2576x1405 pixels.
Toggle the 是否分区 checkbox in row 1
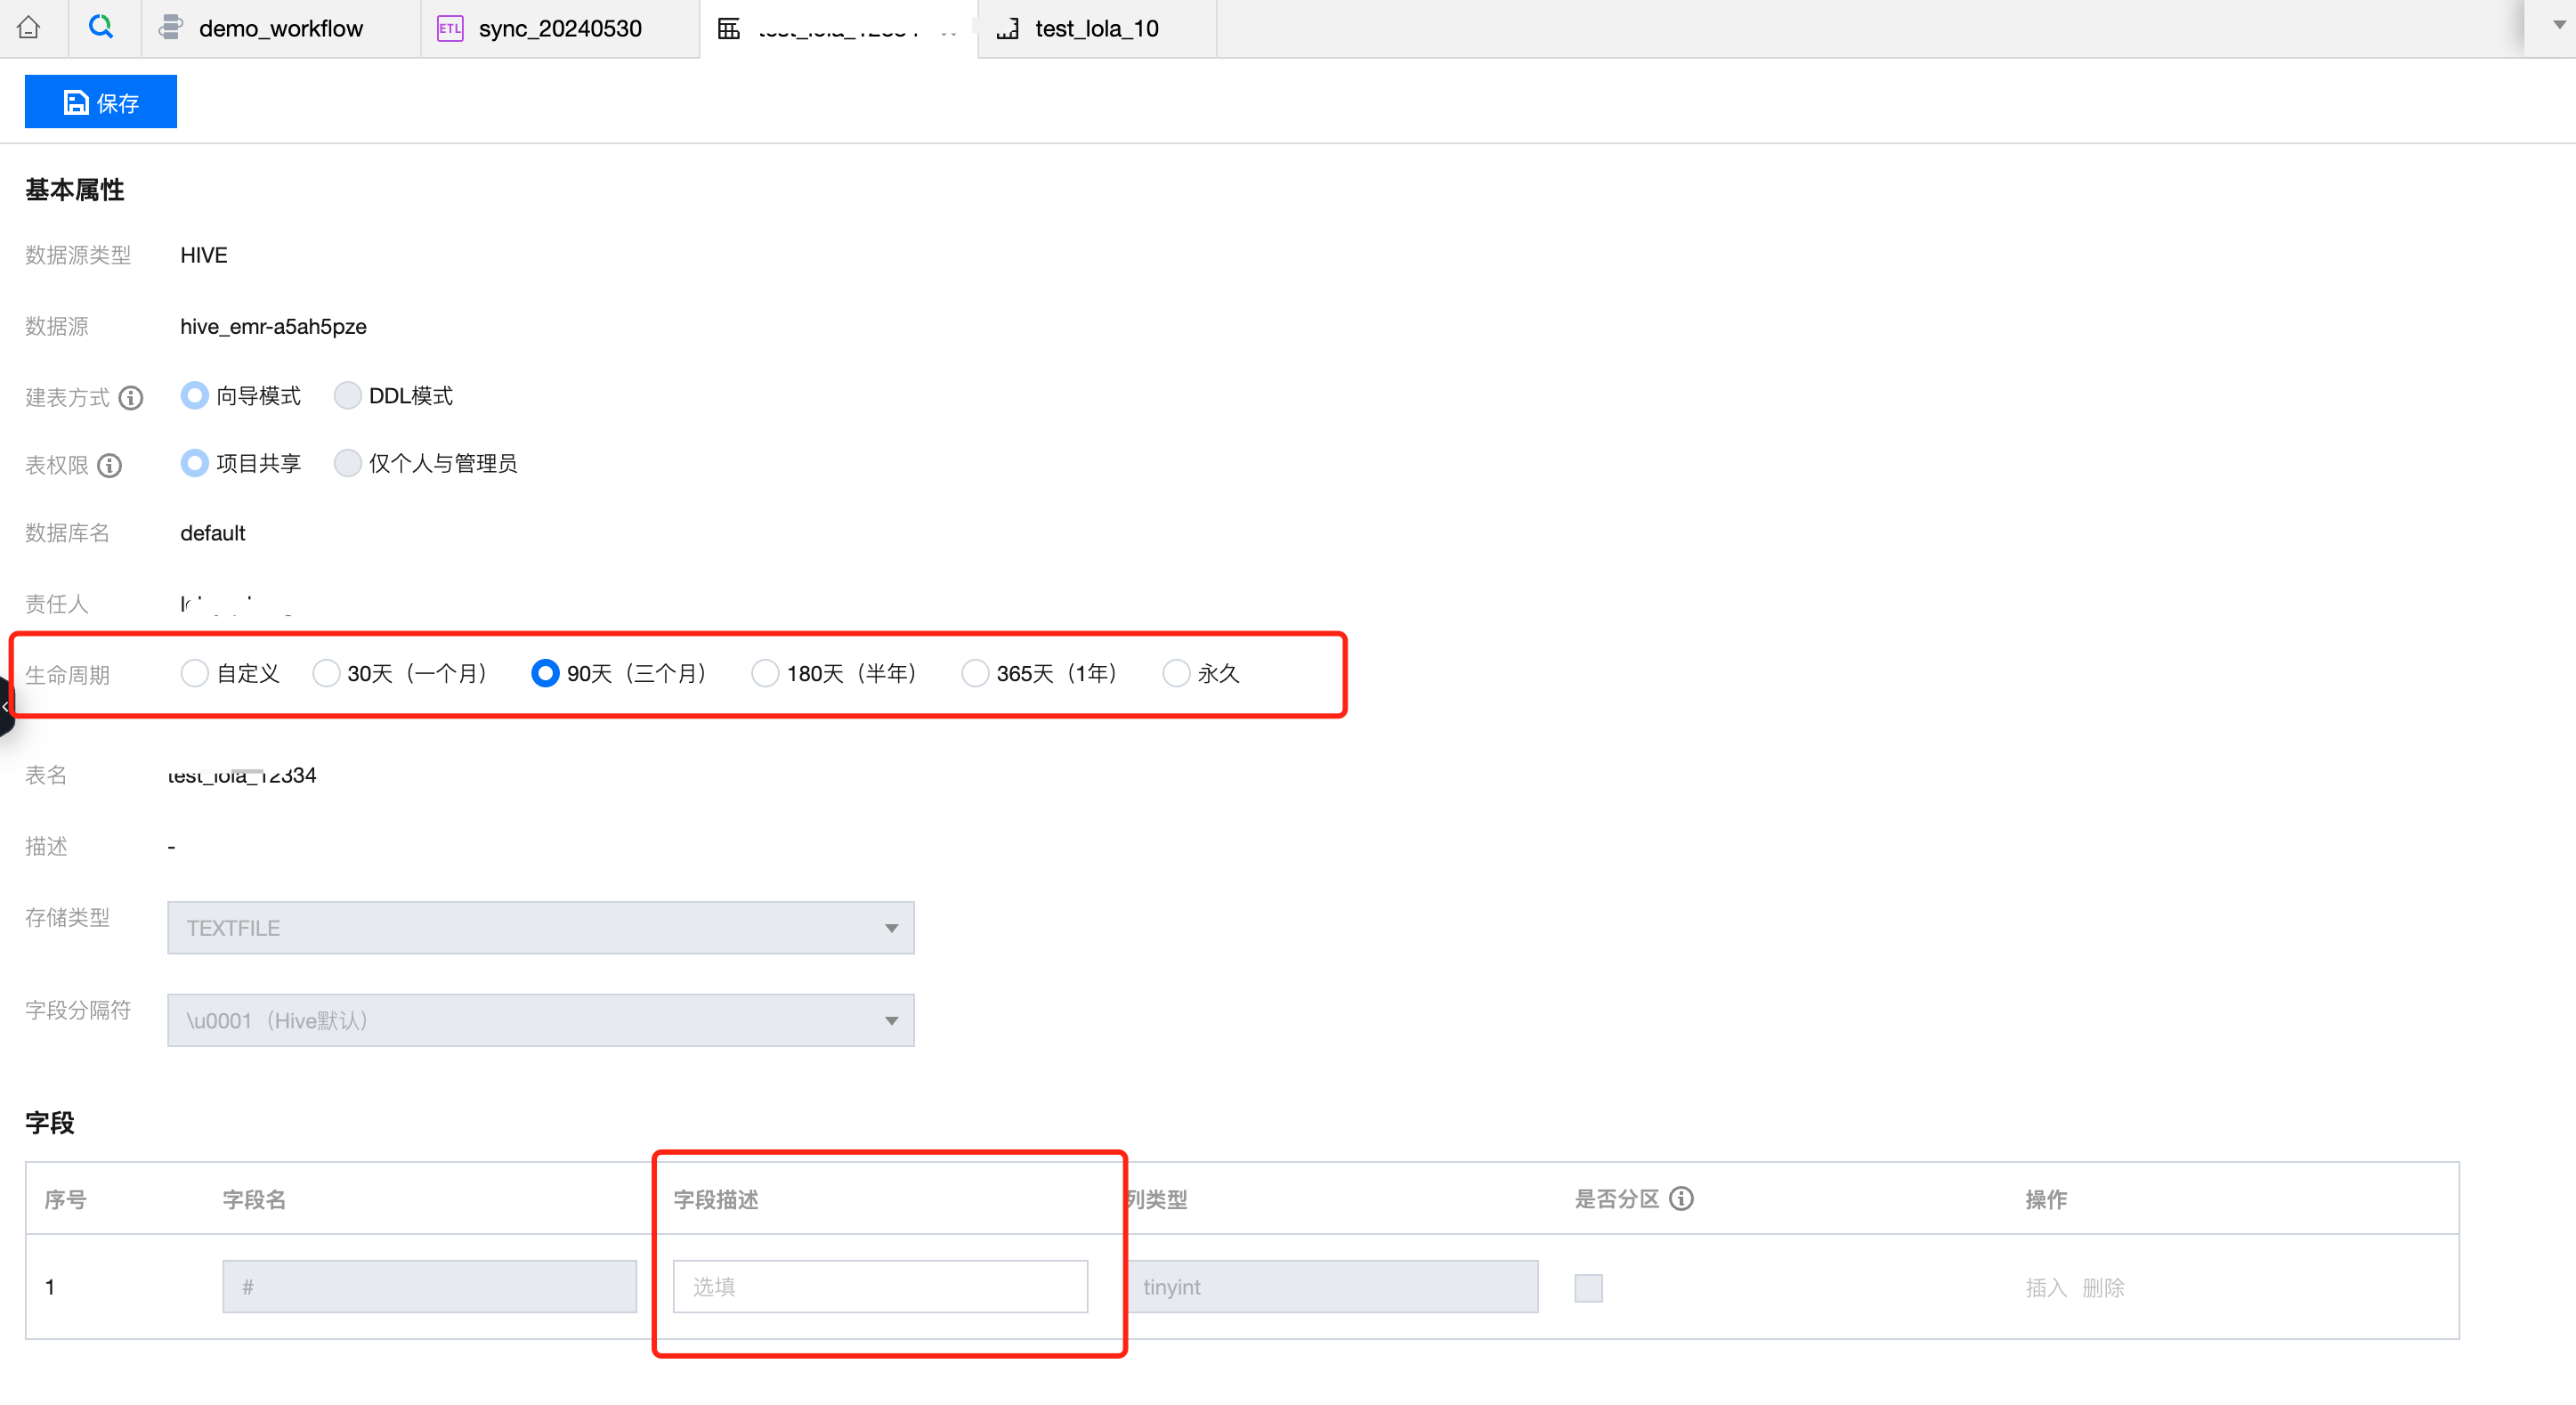pos(1588,1288)
